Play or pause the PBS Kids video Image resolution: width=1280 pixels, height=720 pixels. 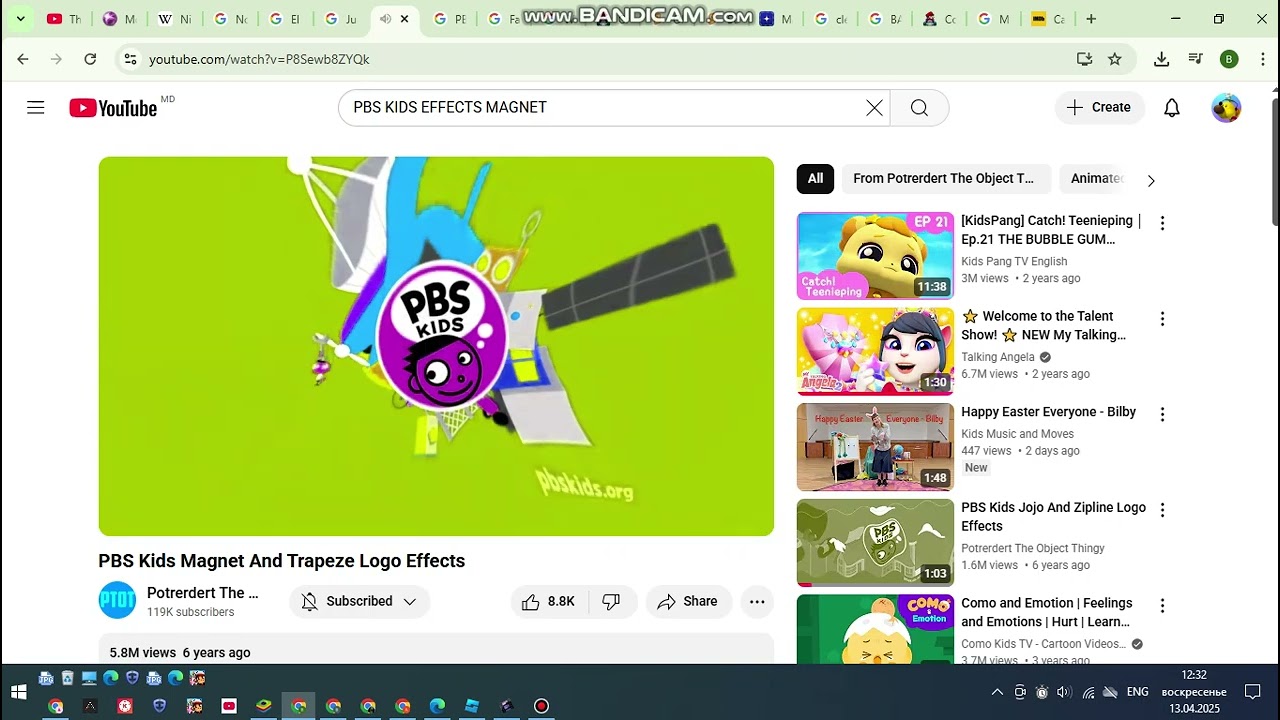436,346
